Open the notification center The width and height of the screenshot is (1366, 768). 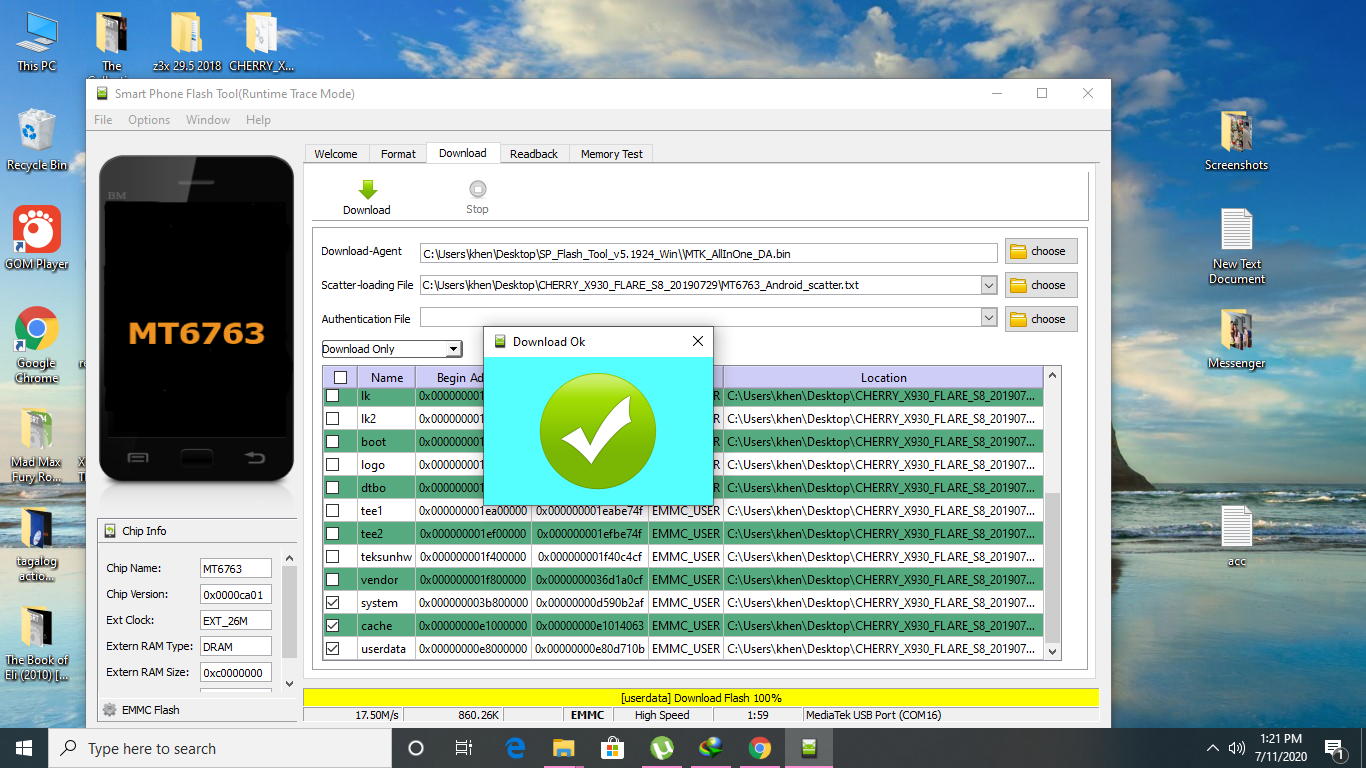point(1333,747)
